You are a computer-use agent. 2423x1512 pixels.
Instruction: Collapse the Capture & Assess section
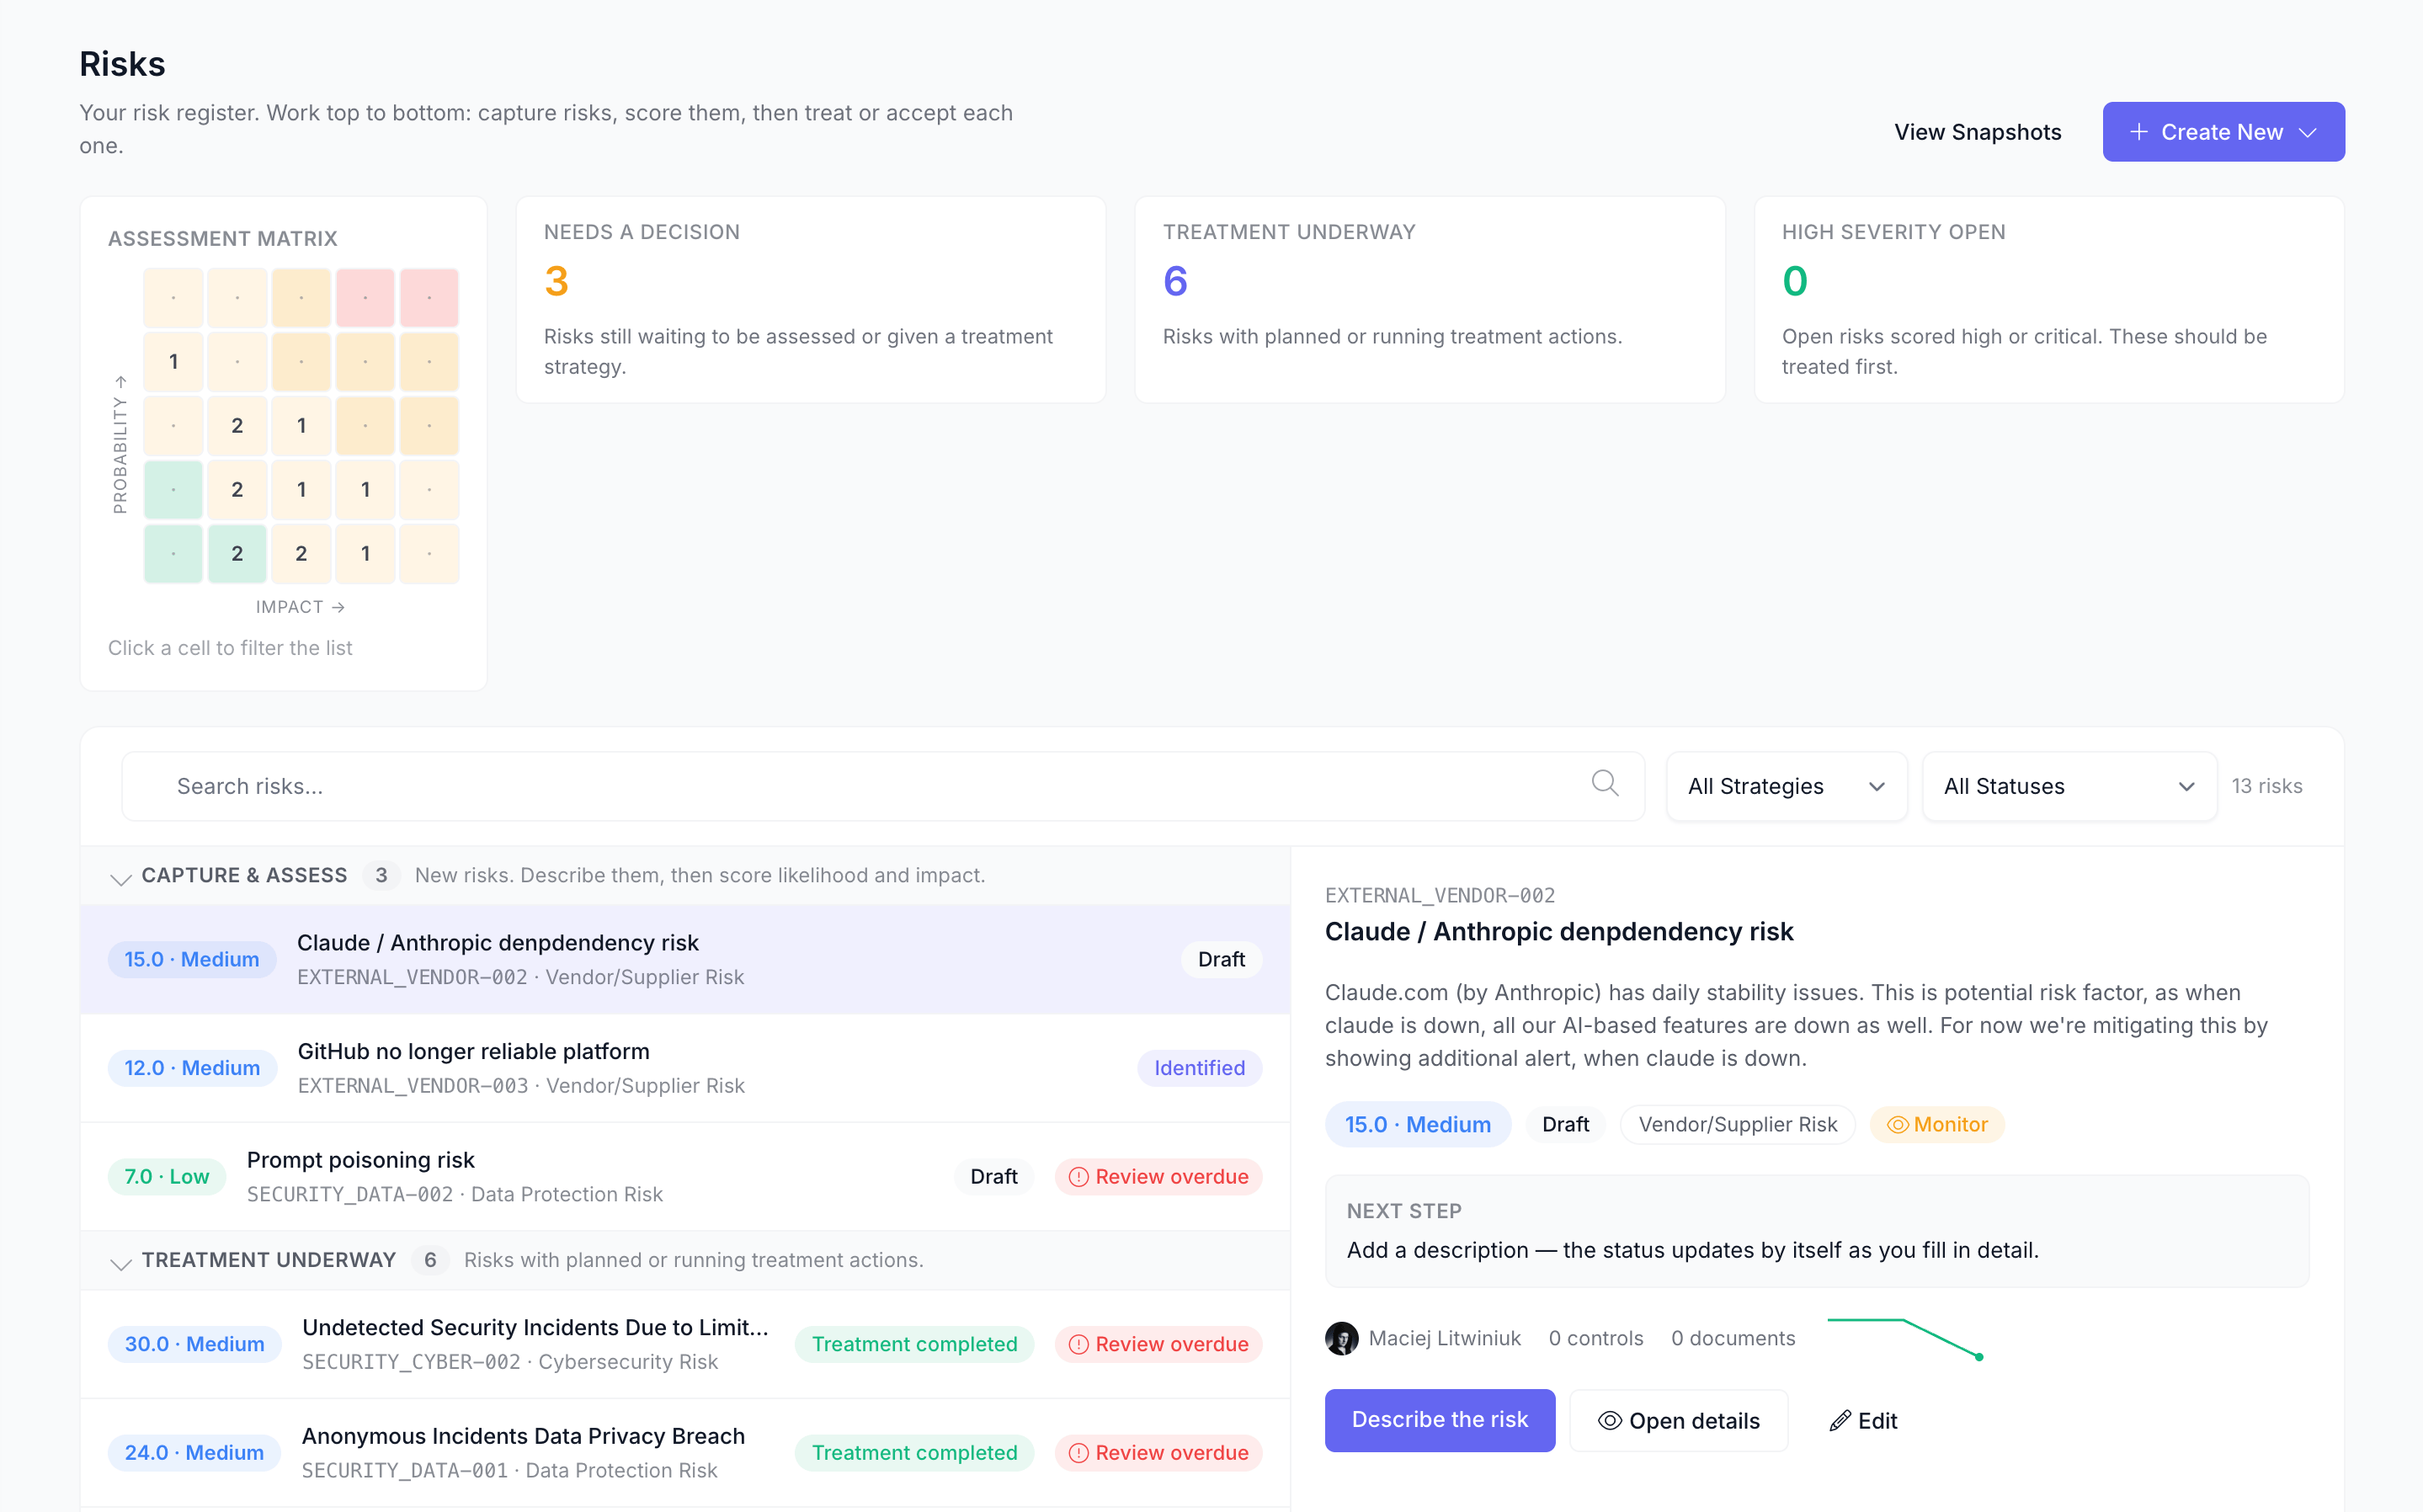tap(120, 878)
